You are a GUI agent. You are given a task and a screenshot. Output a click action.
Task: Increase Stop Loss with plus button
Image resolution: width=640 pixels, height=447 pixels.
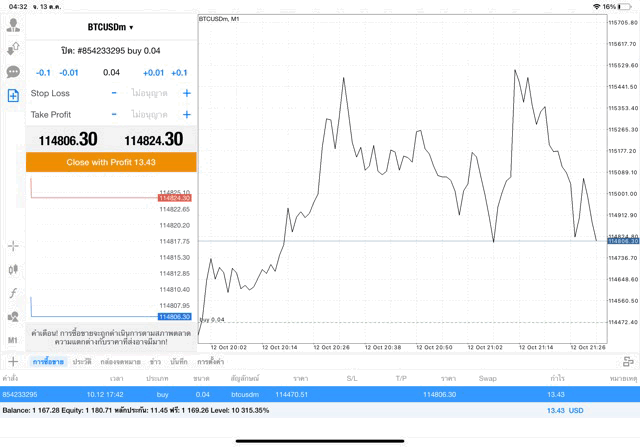coord(186,93)
